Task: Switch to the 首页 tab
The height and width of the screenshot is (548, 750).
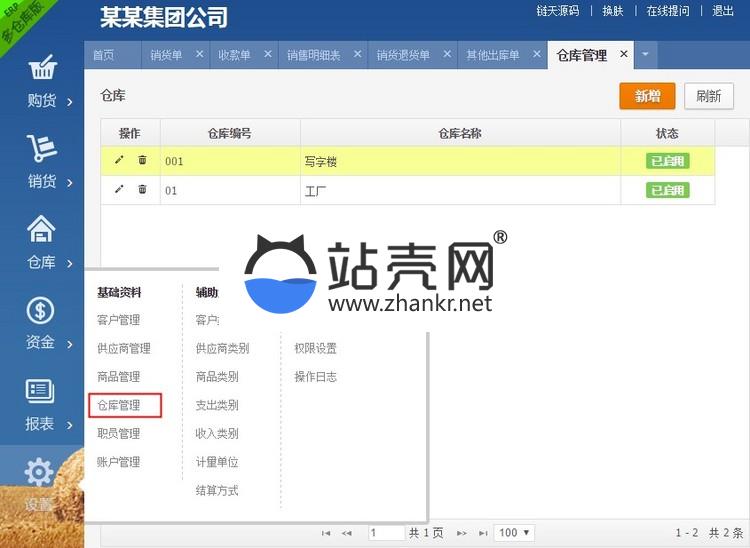Action: [103, 55]
